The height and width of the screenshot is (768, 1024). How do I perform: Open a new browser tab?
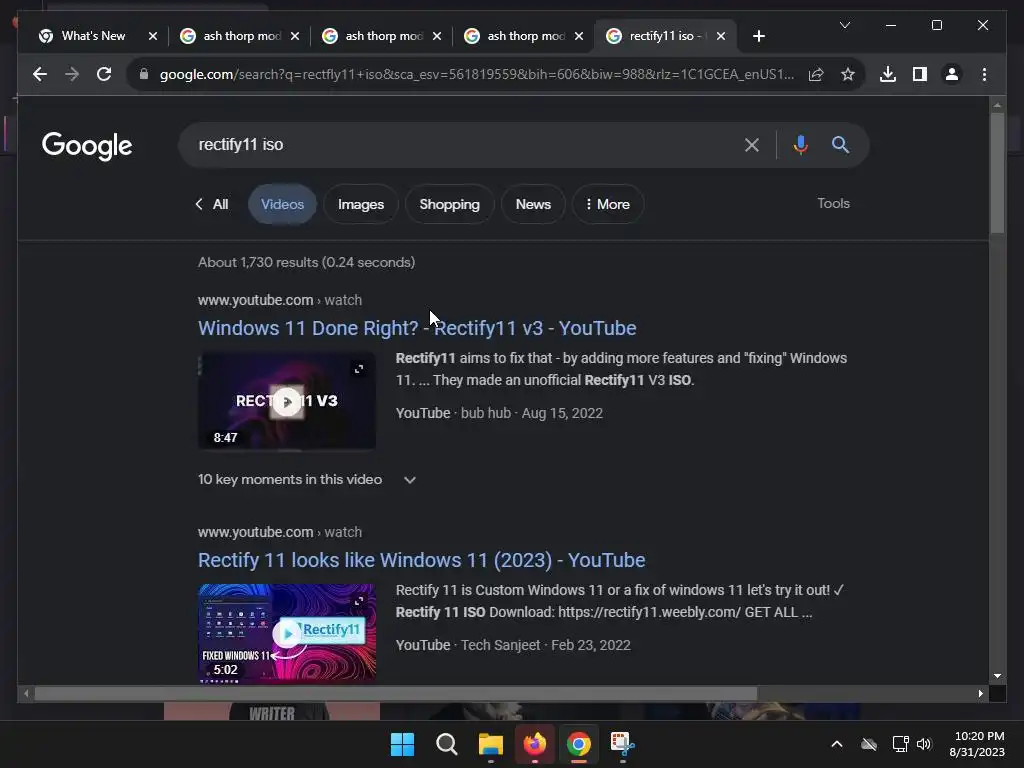coord(758,36)
